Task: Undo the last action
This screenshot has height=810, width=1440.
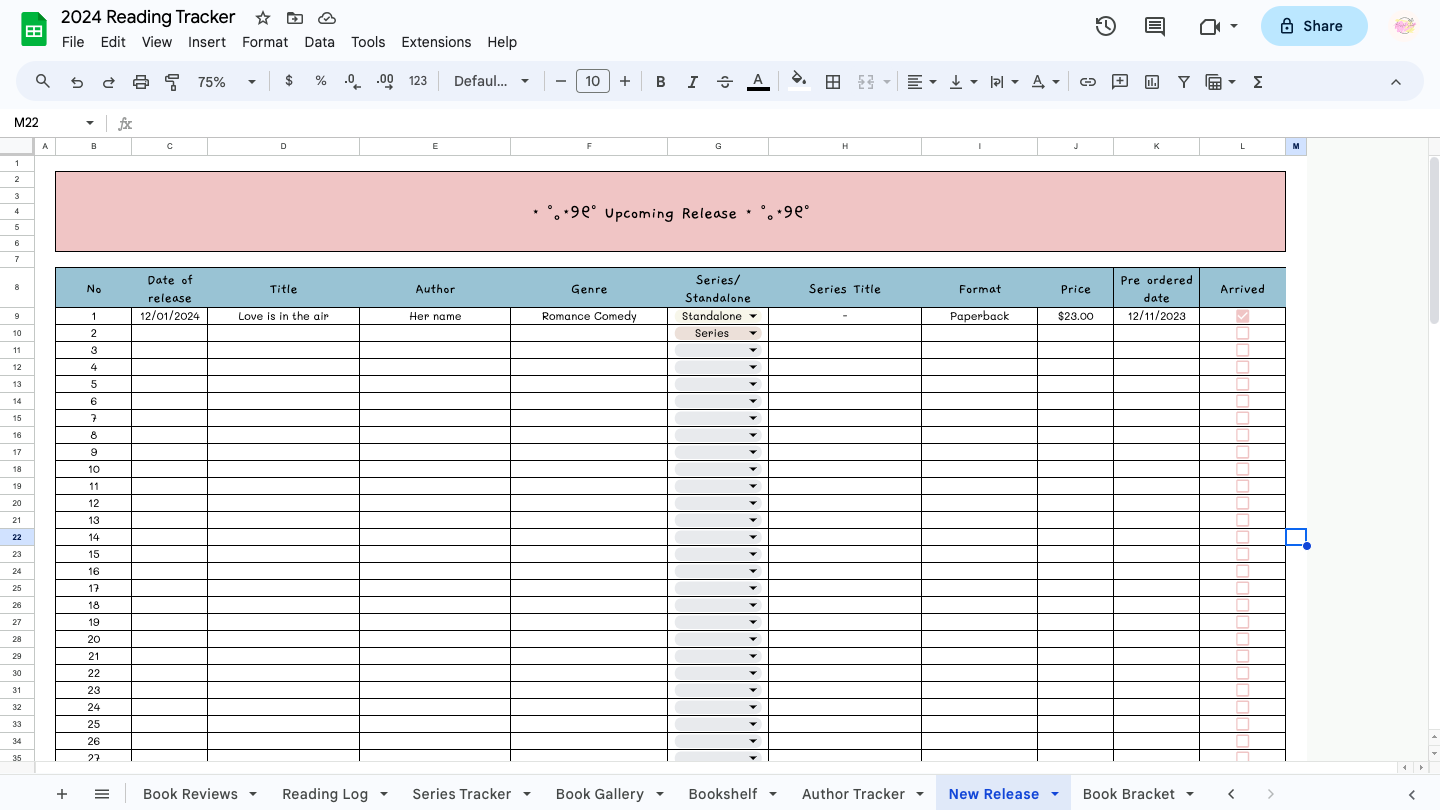Action: 77,82
